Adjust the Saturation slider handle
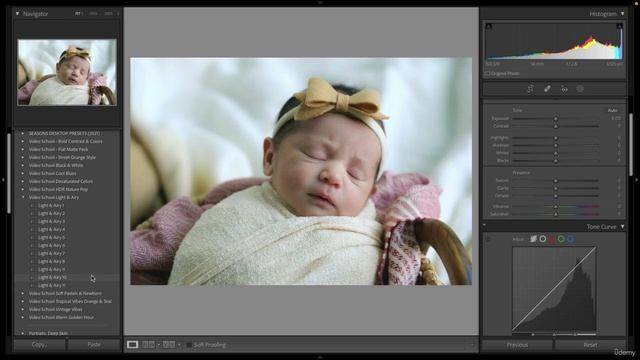The width and height of the screenshot is (640, 360). pyautogui.click(x=556, y=214)
